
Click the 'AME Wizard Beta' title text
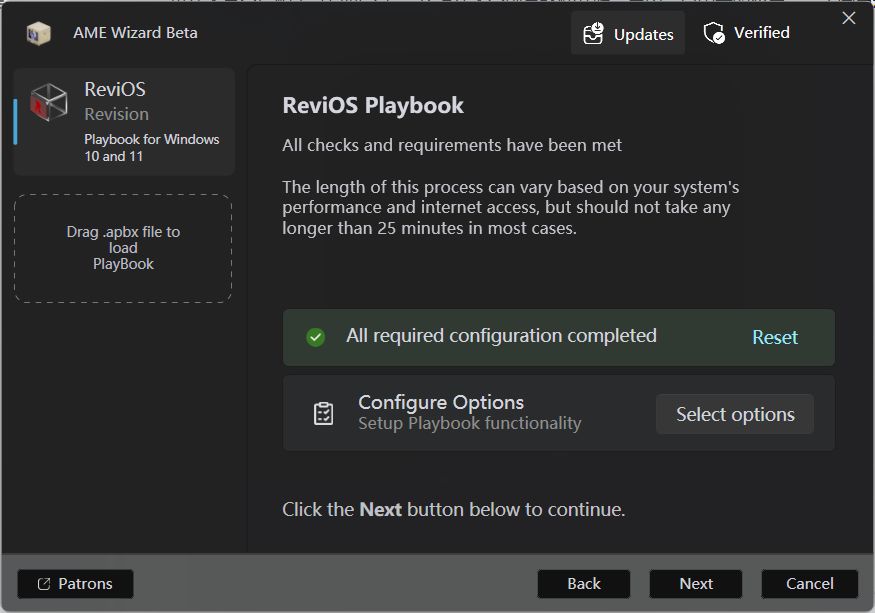point(135,33)
